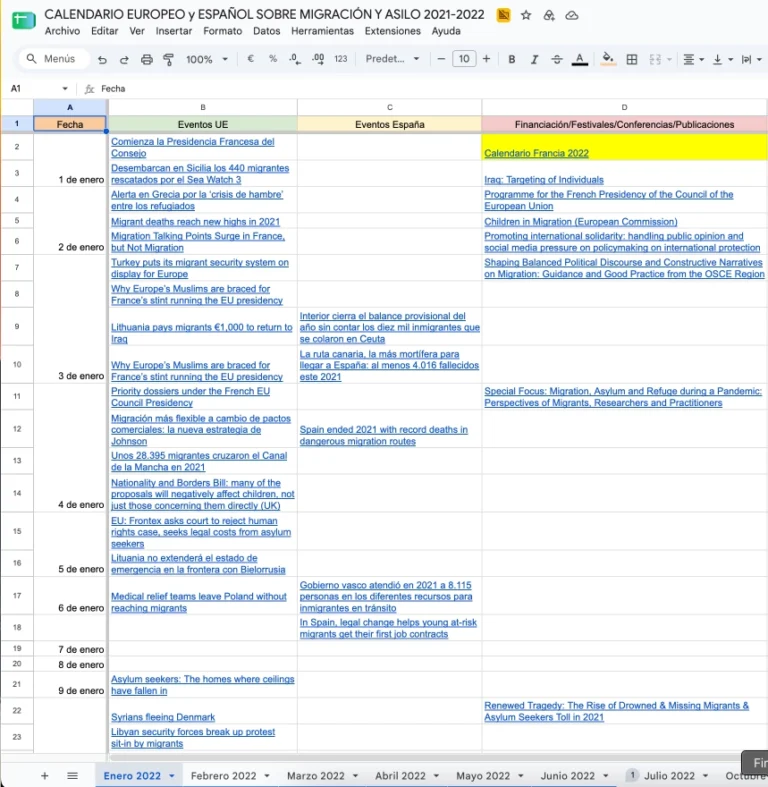
Task: Open the Archivo menu
Action: [x=62, y=31]
